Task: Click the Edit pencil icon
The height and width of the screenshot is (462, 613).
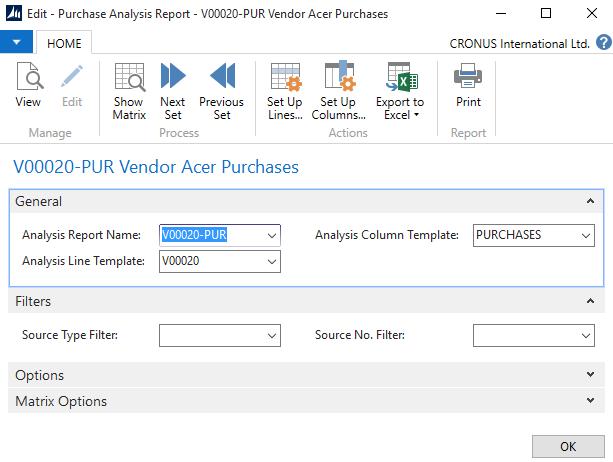Action: coord(72,76)
